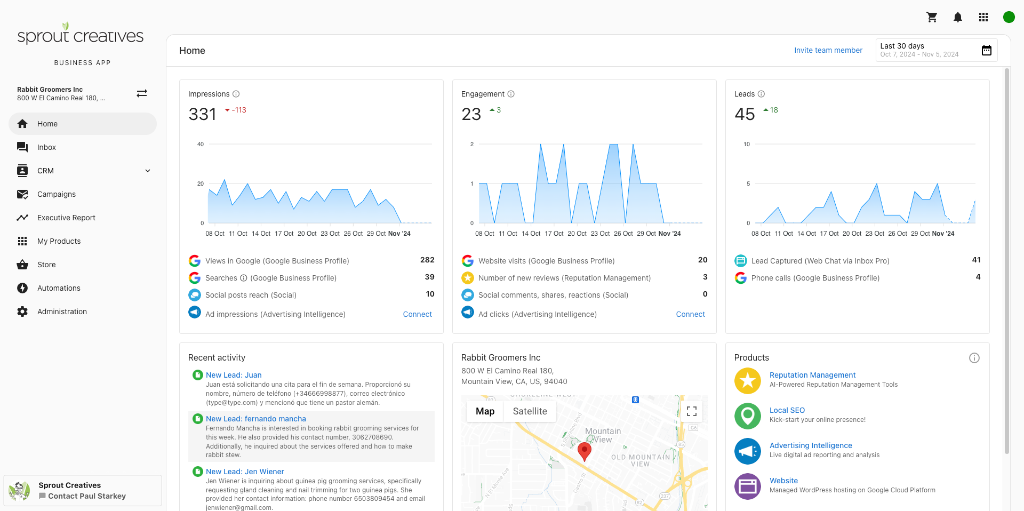Open Inbox in sidebar
This screenshot has height=511, width=1024.
[82, 147]
